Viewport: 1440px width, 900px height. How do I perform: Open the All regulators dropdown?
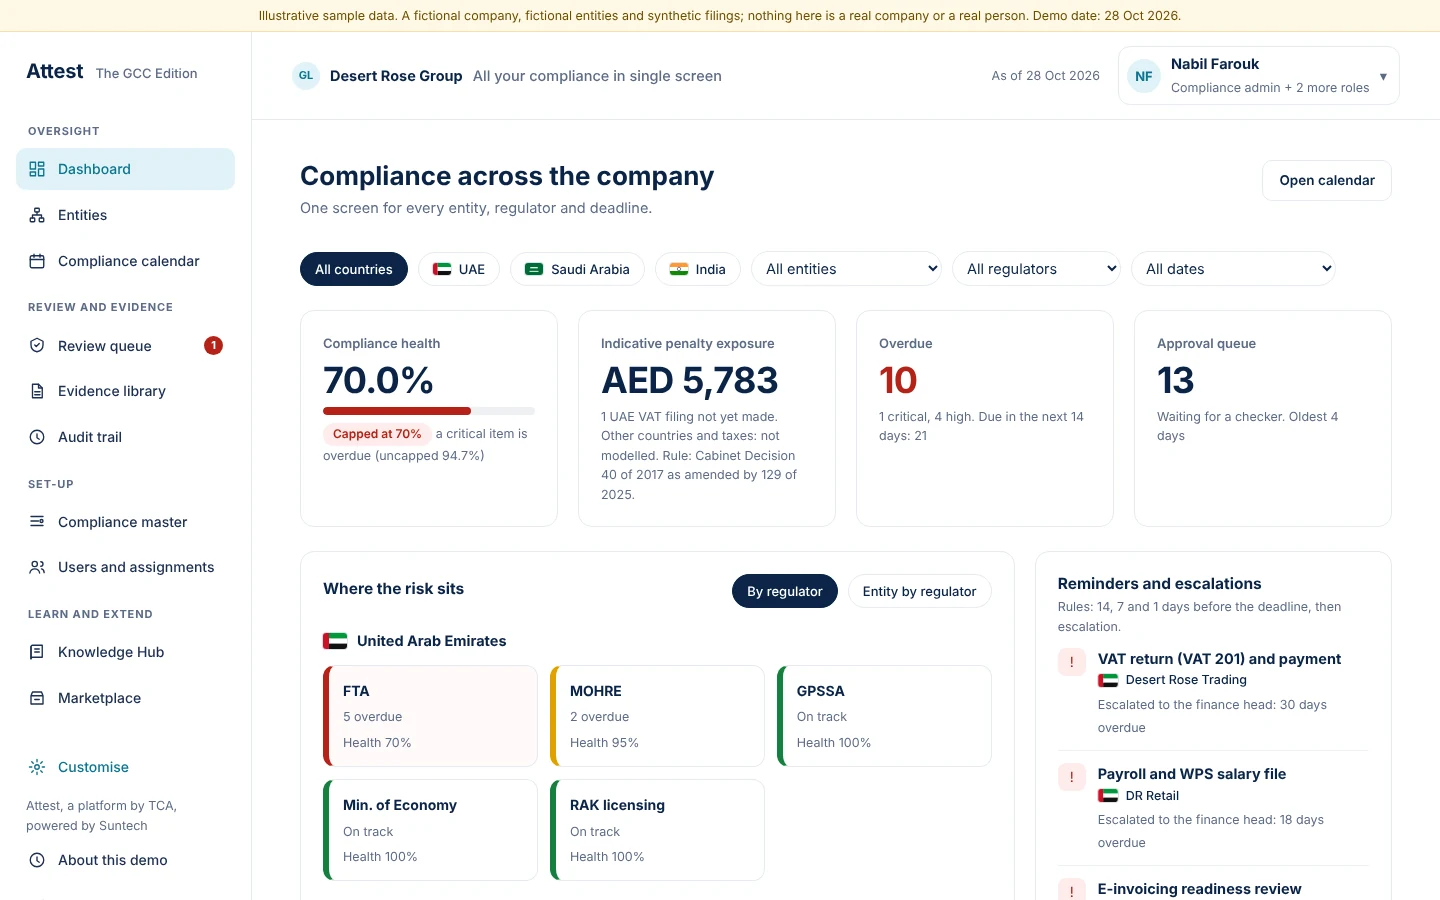[1037, 269]
